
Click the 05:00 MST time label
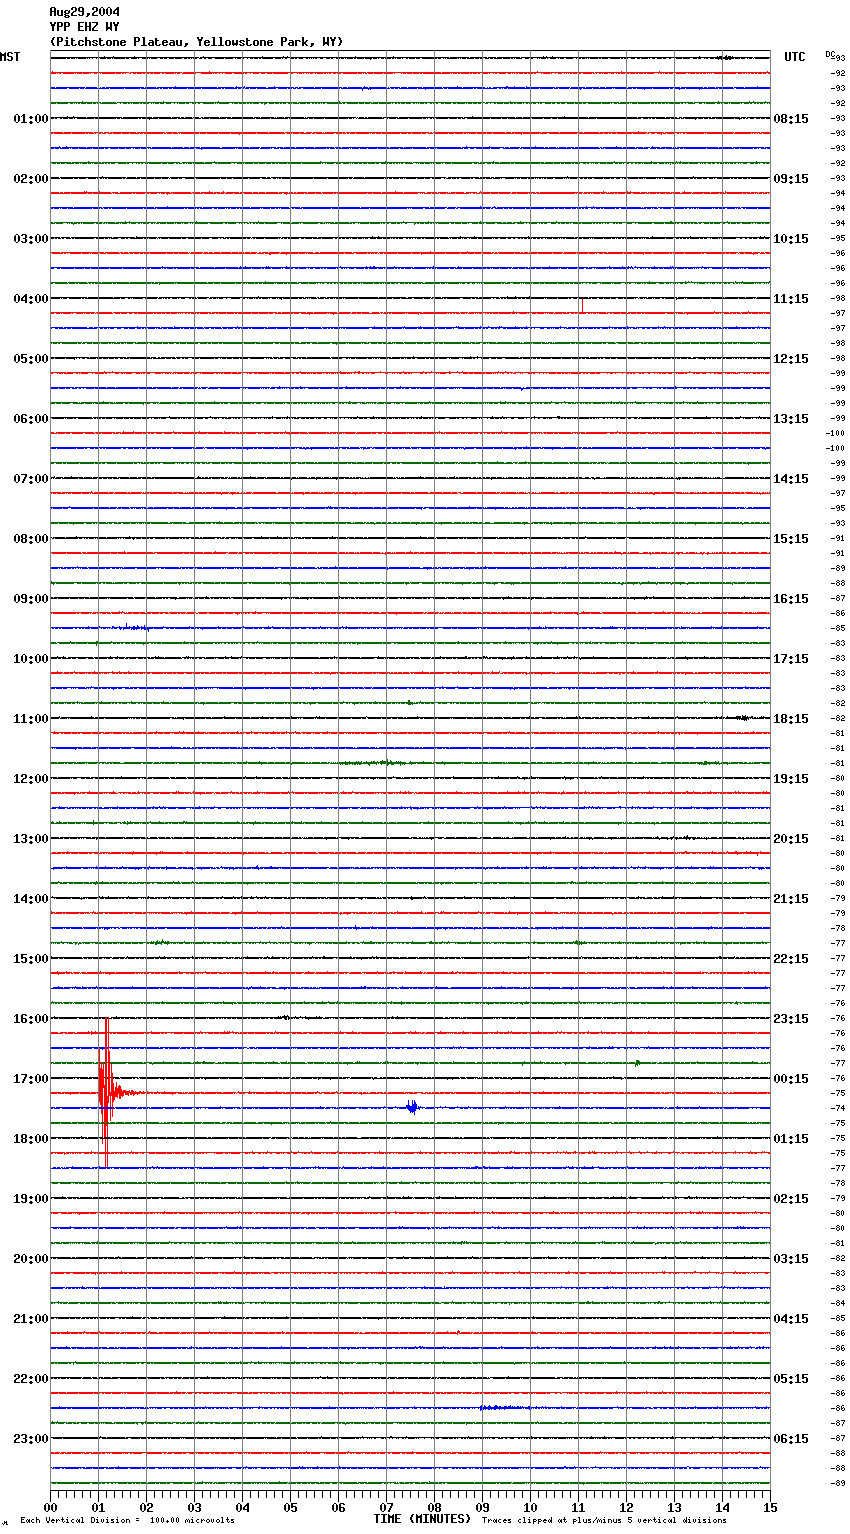click(31, 359)
